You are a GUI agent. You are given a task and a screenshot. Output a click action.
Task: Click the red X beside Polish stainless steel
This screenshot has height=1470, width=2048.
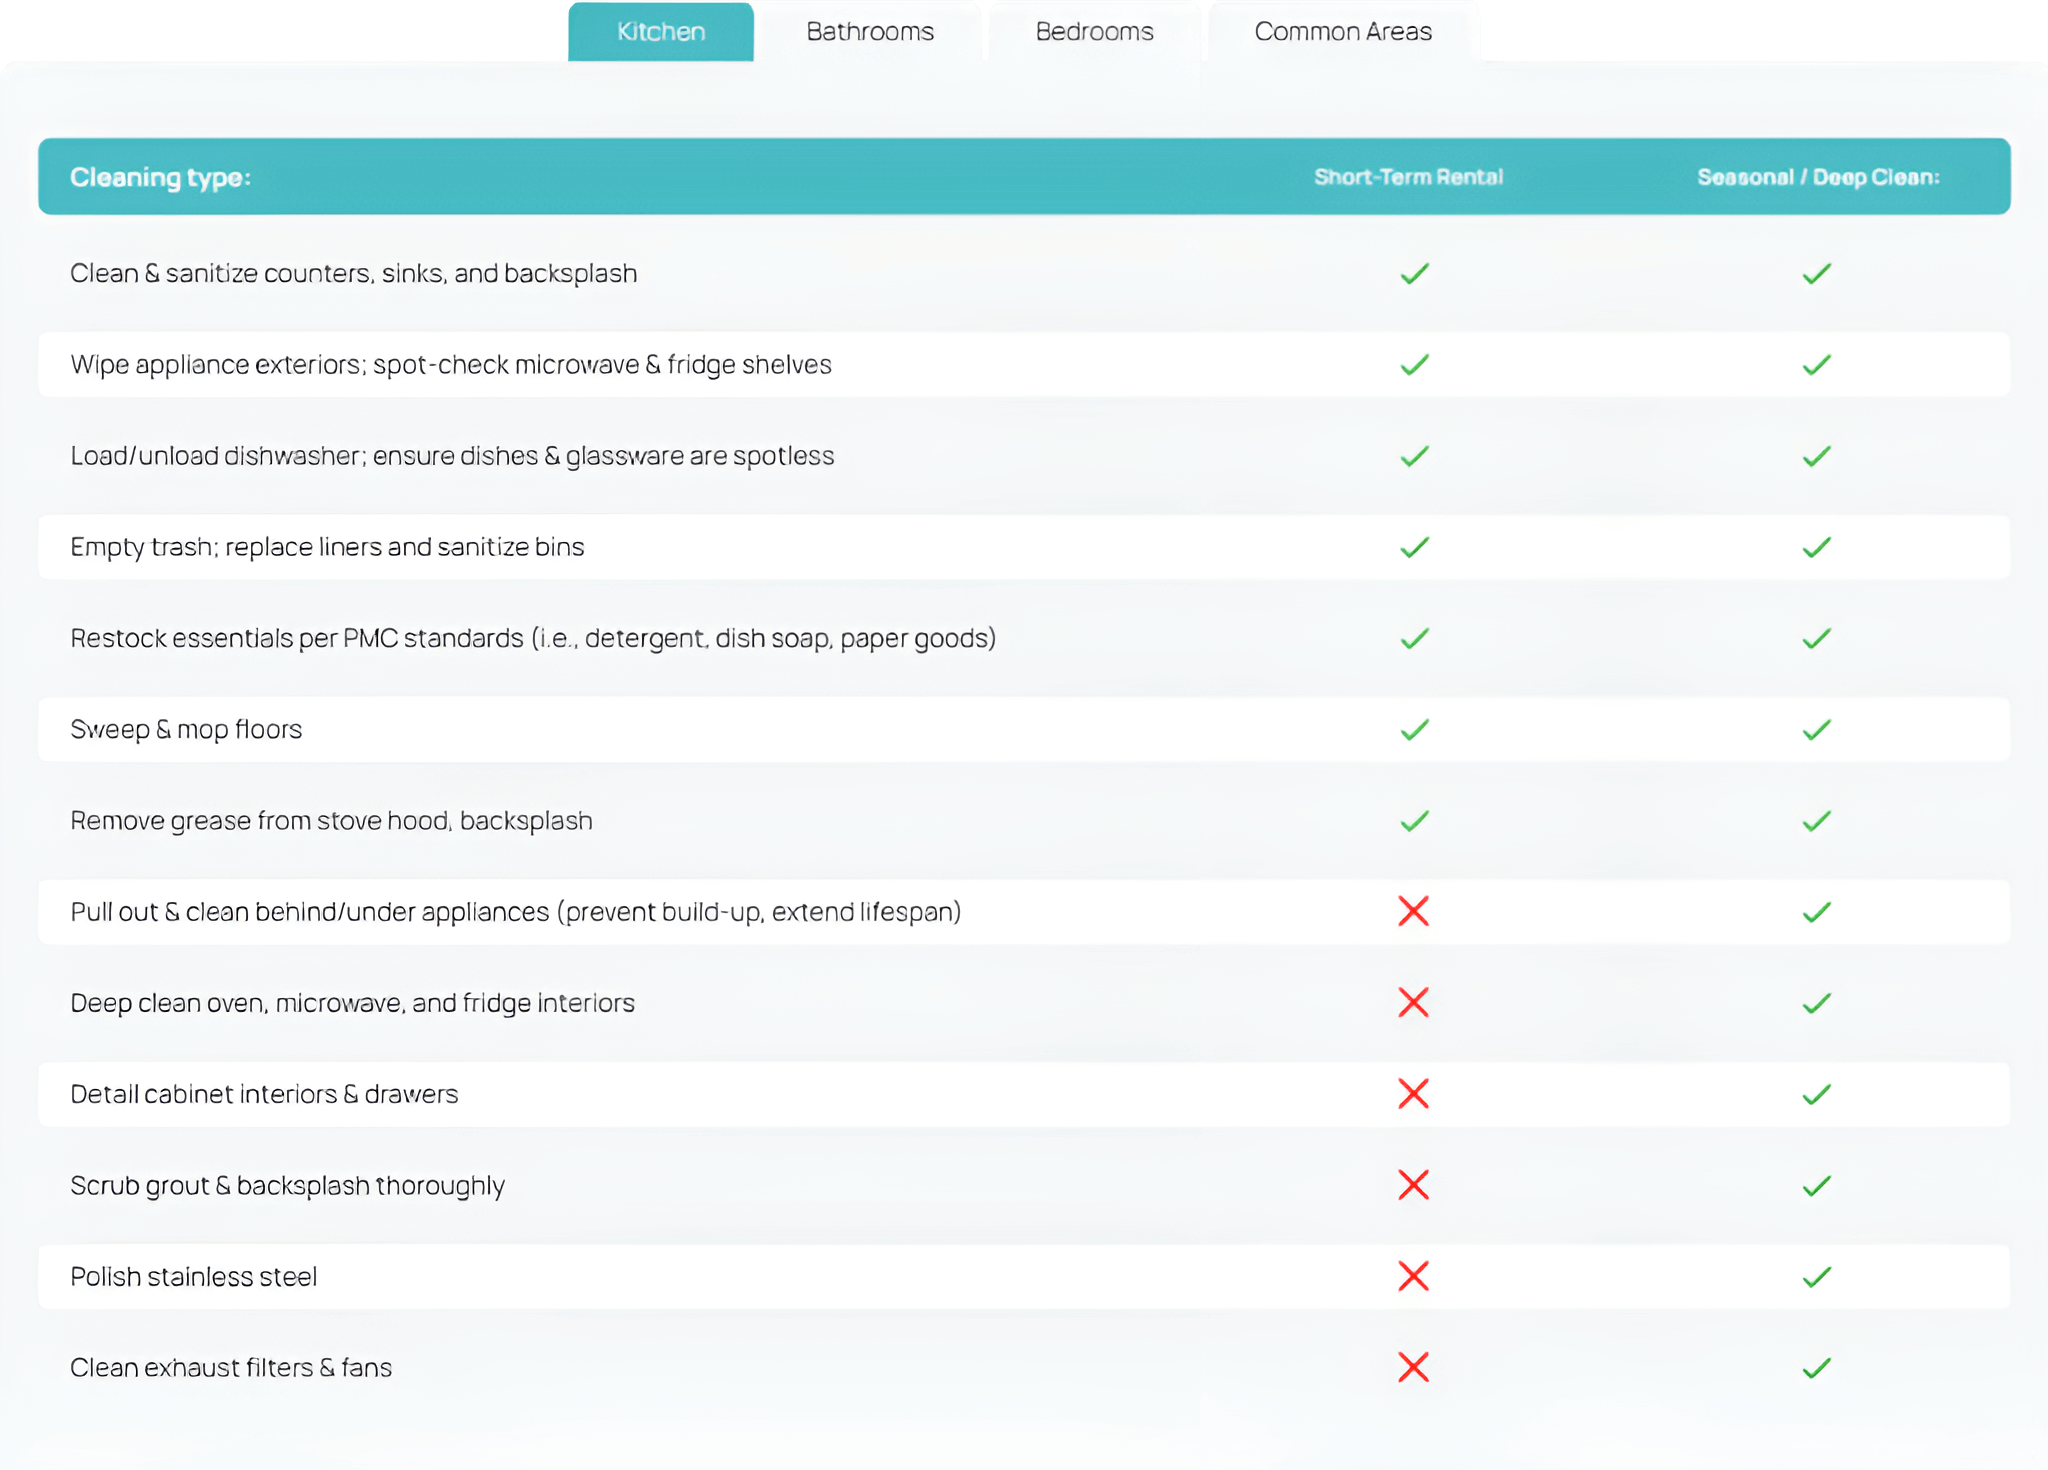coord(1413,1276)
